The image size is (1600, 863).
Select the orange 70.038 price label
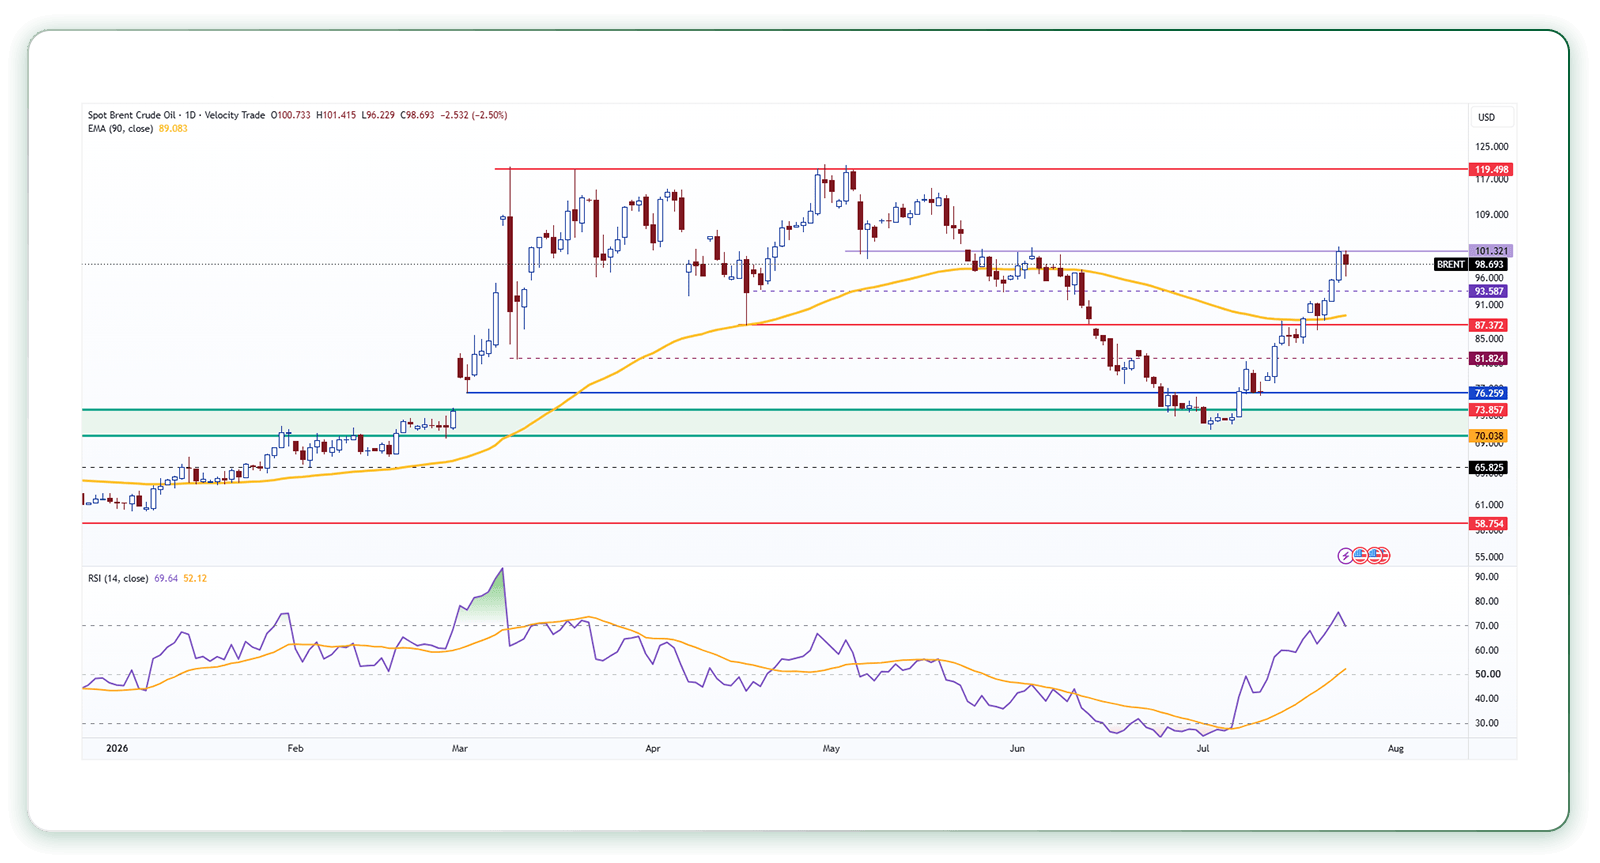click(x=1489, y=437)
